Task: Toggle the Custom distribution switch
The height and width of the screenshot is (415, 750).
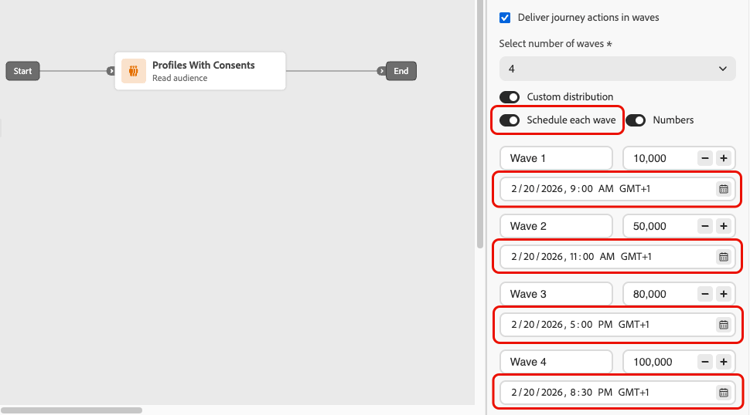Action: 510,97
